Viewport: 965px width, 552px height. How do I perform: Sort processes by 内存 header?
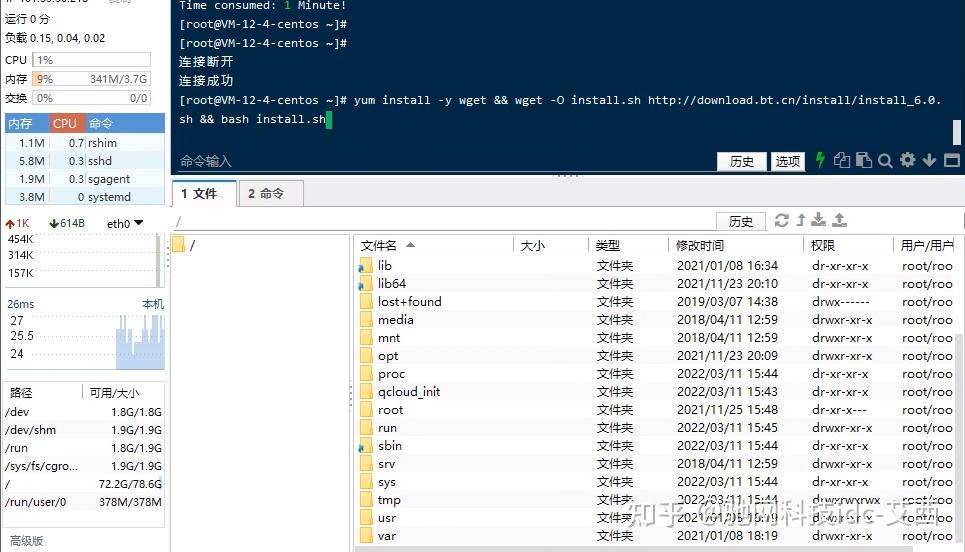pos(27,123)
